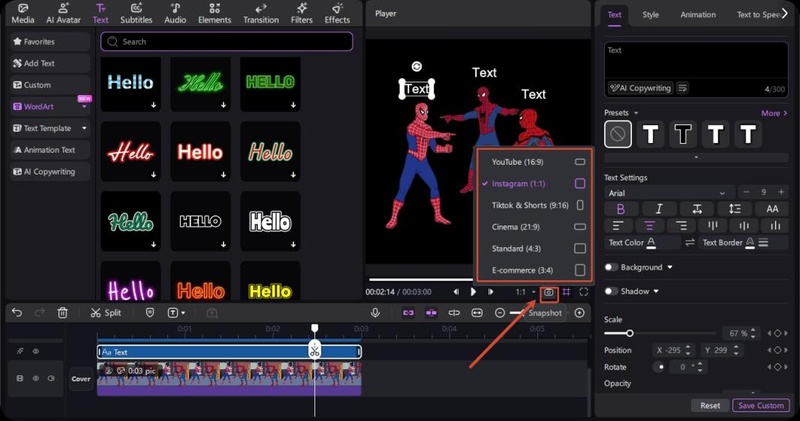Toggle text track visibility eye
Screen dimensions: 800x421
[36, 351]
